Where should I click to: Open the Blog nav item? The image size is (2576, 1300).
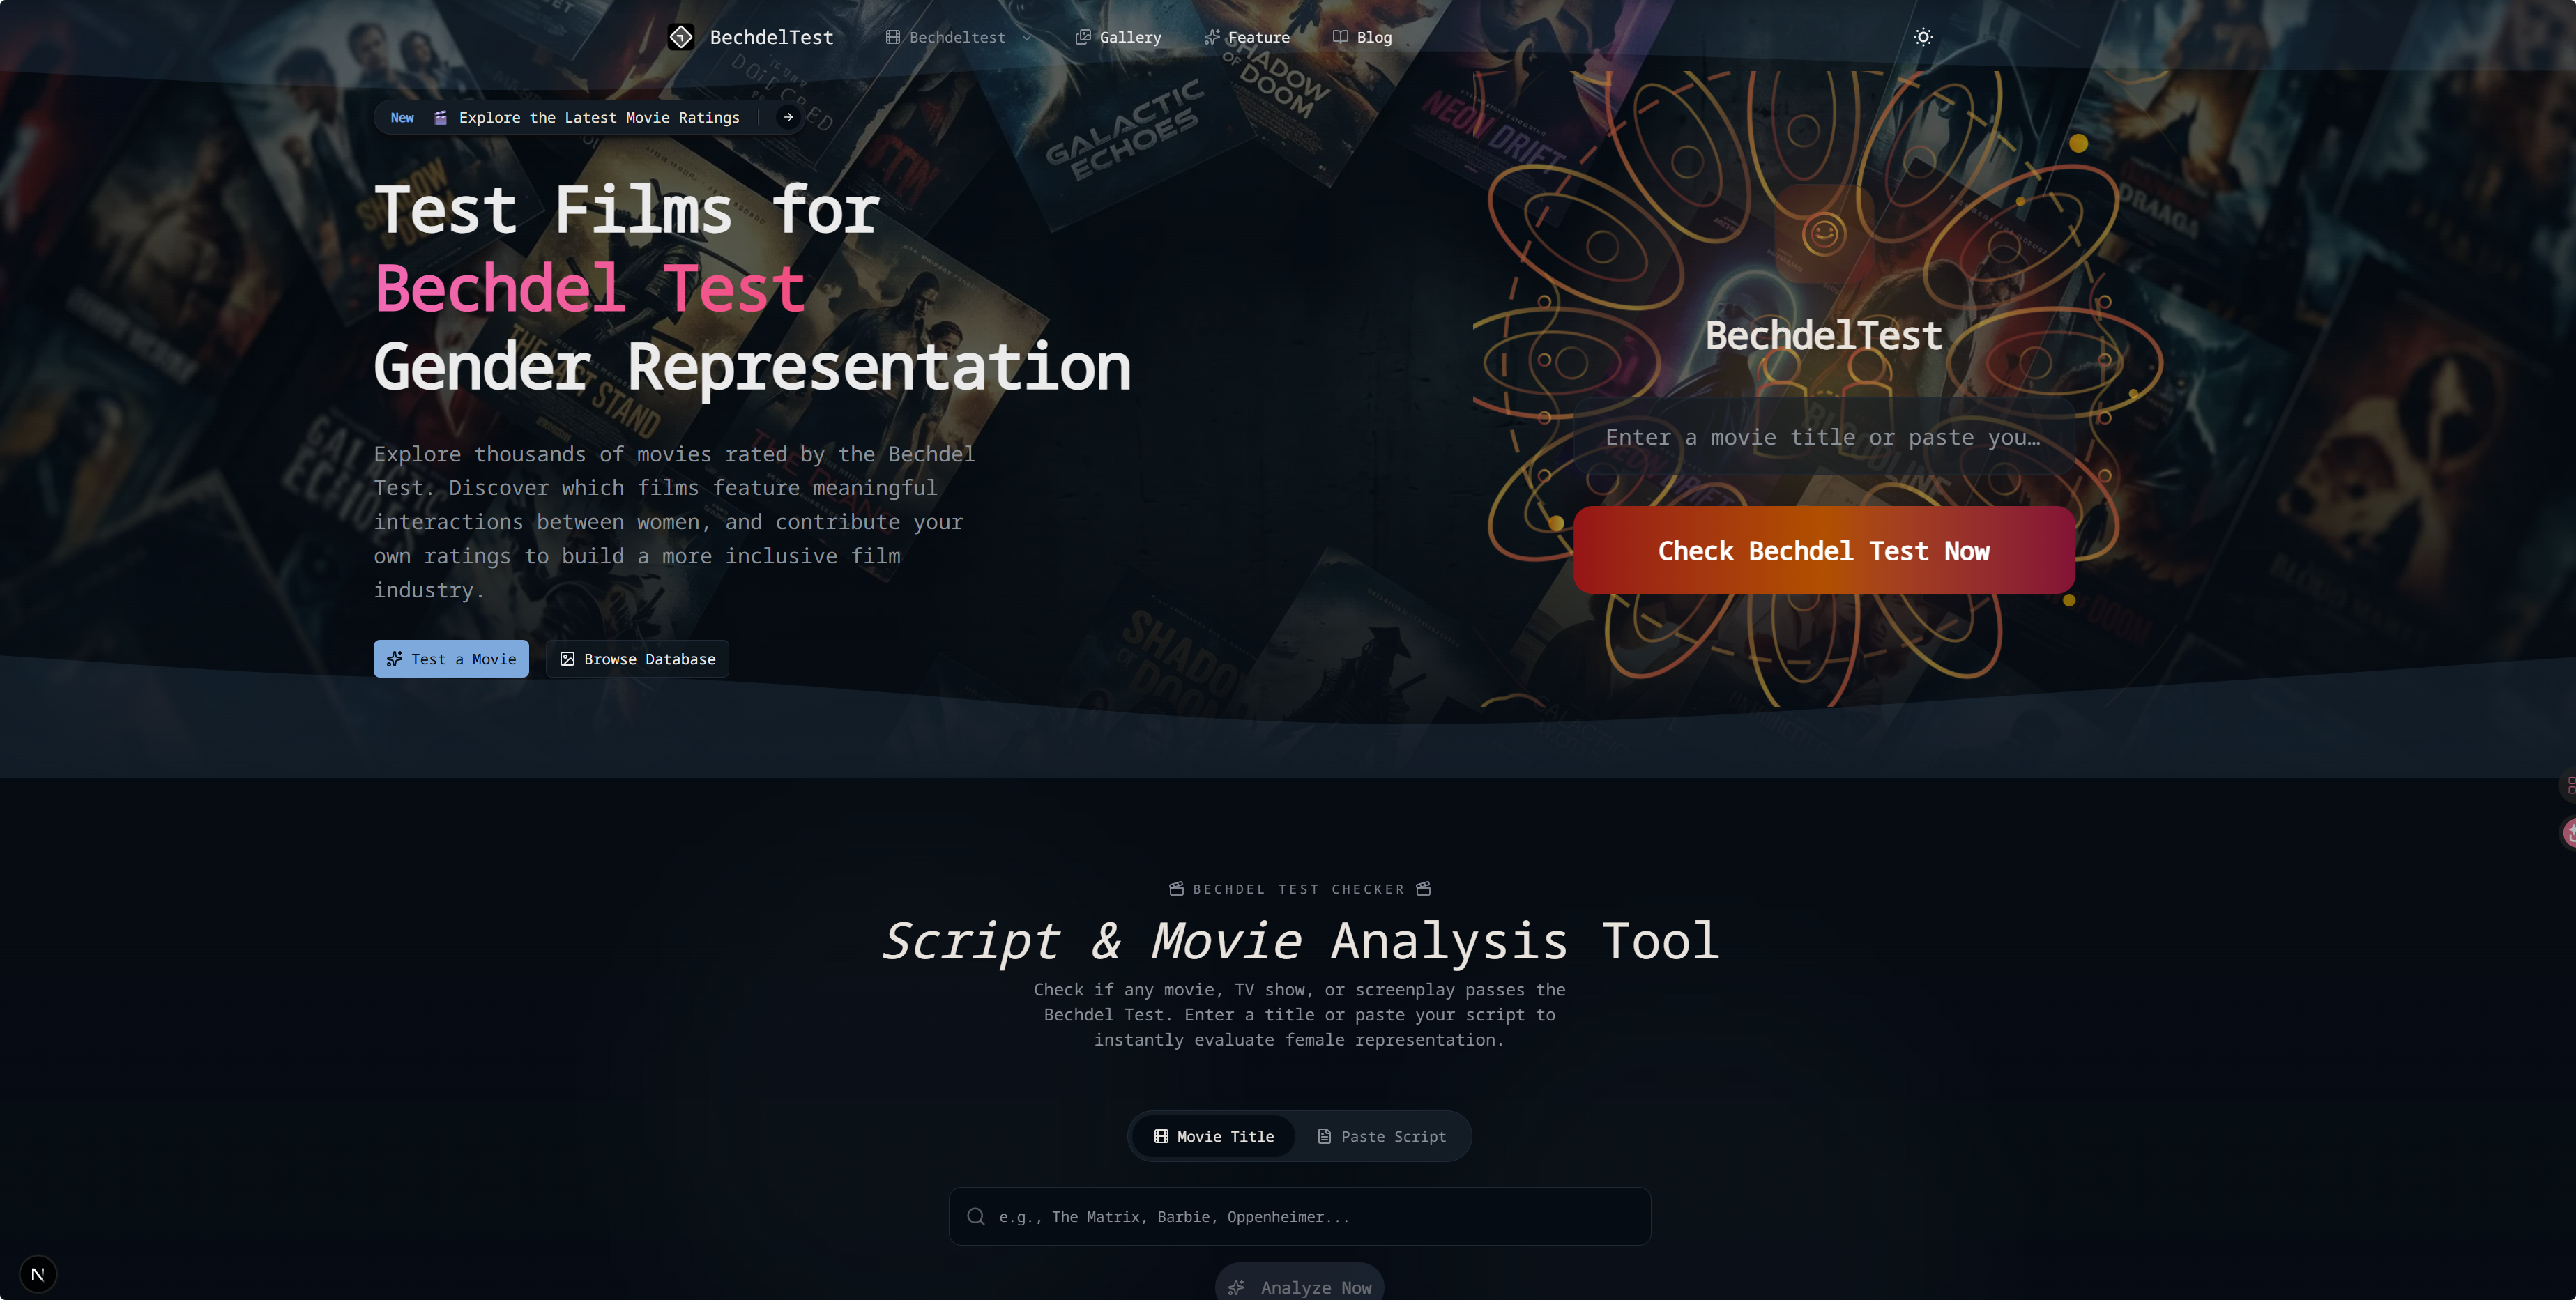pos(1362,37)
